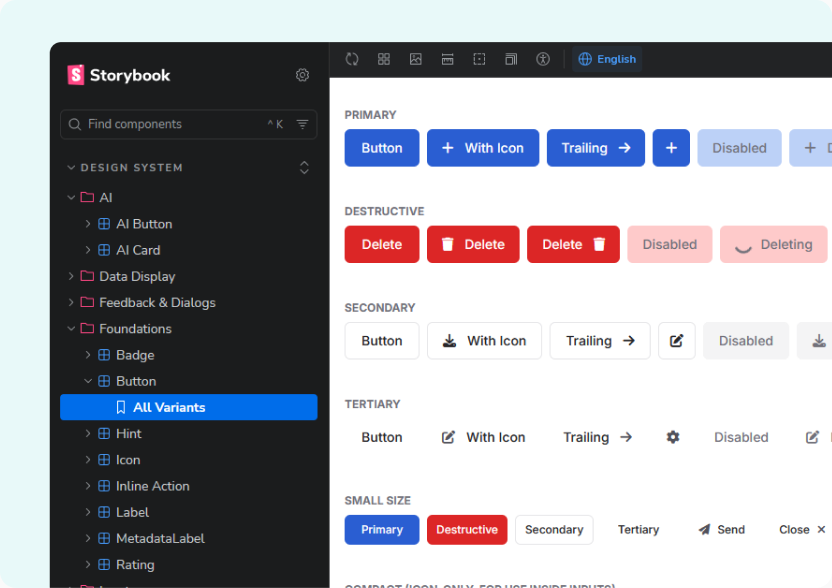The image size is (832, 588).
Task: Open the backgrounds image toolbar icon
Action: [x=415, y=59]
